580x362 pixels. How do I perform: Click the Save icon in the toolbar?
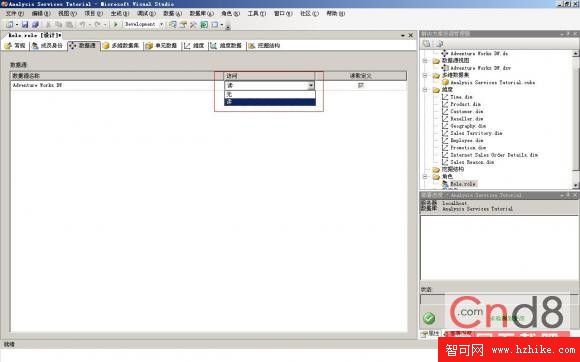[x=25, y=24]
